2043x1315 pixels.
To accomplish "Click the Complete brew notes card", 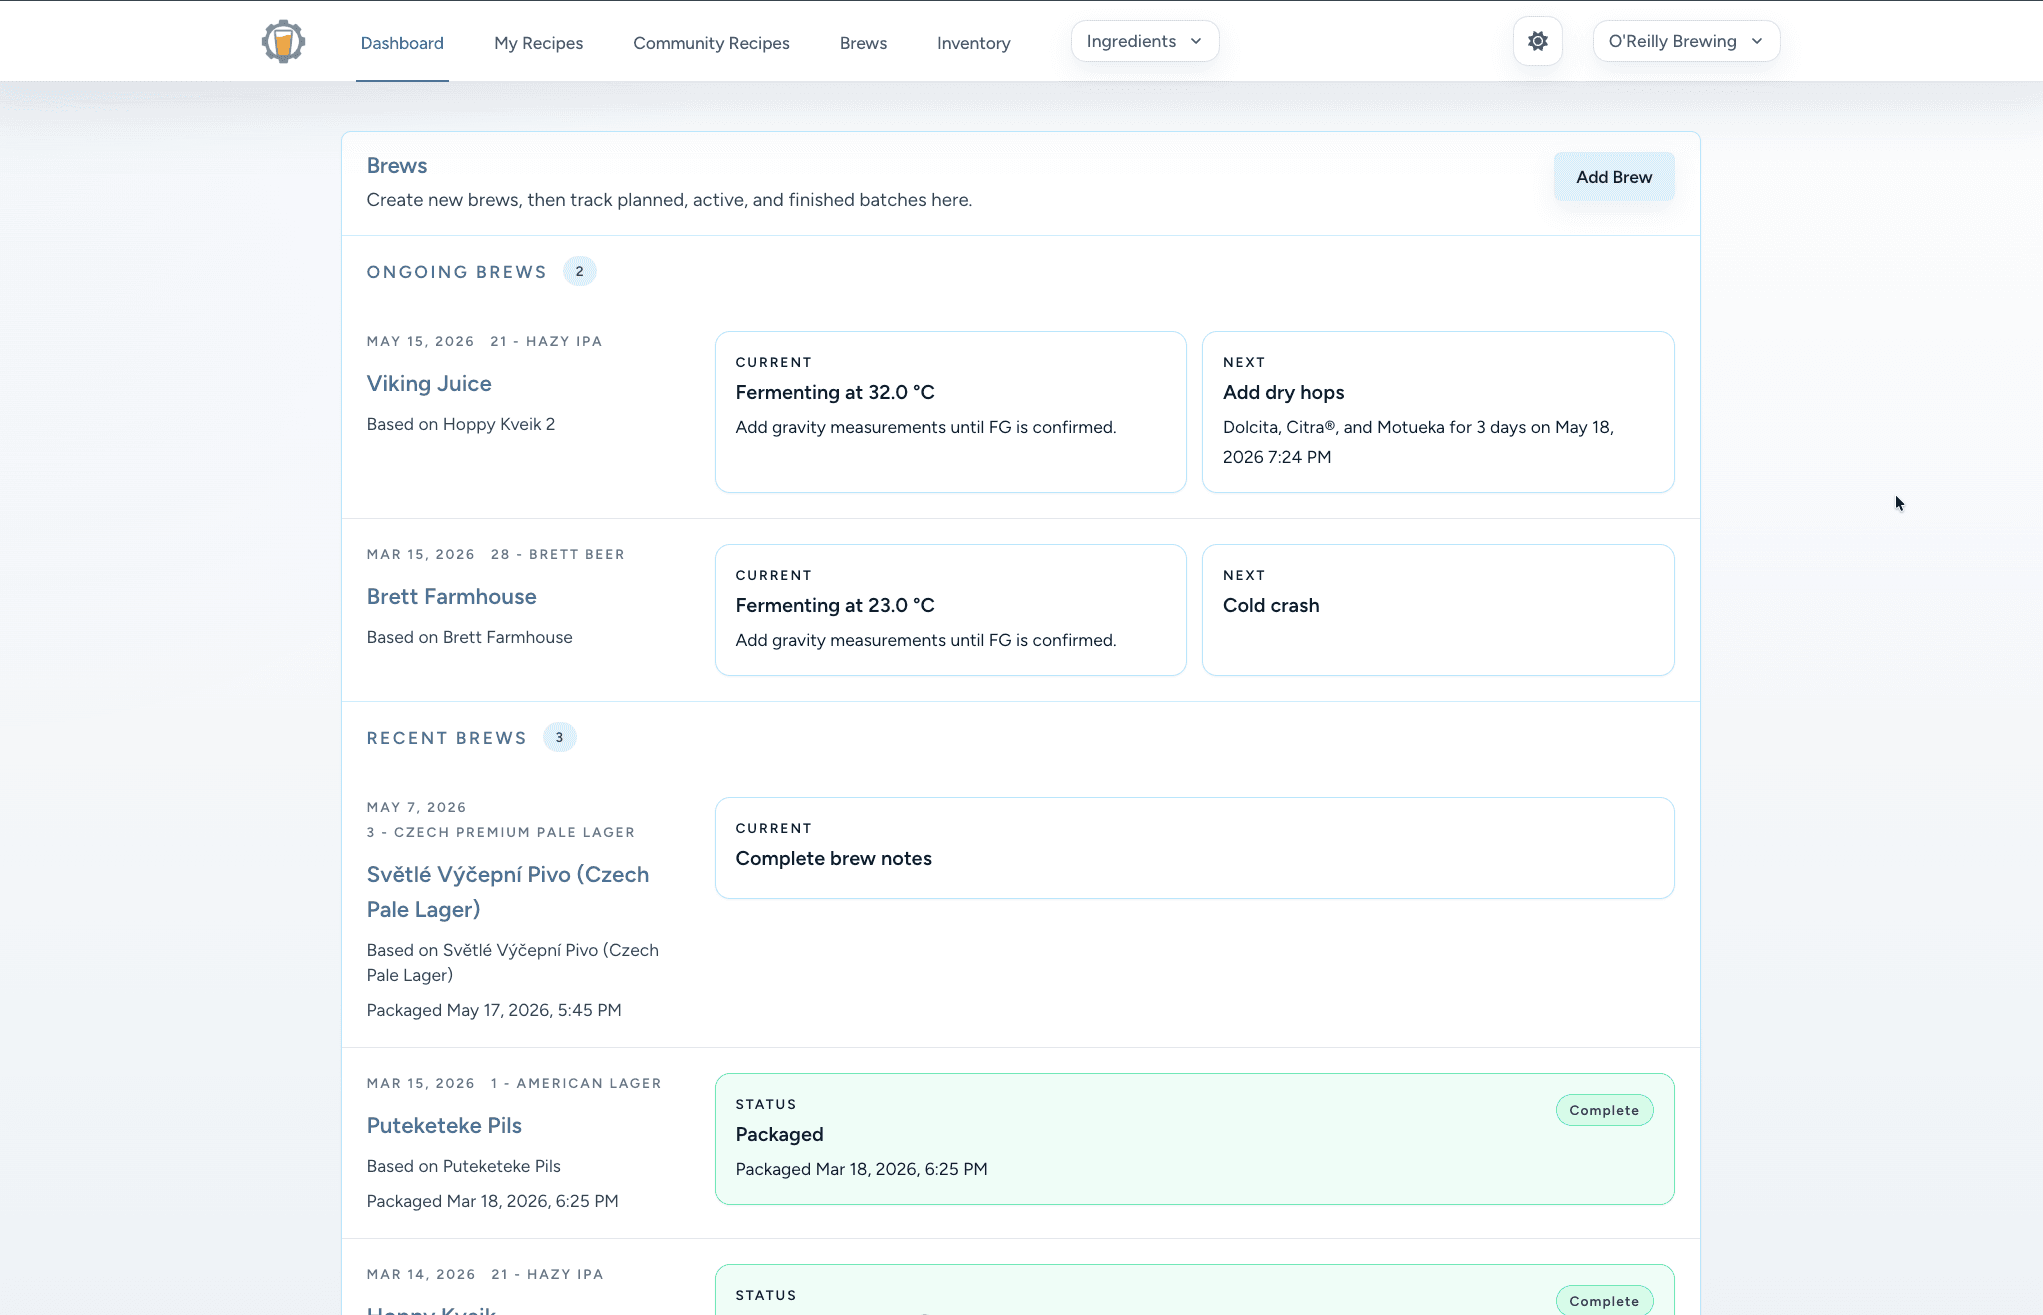I will click(x=1194, y=848).
